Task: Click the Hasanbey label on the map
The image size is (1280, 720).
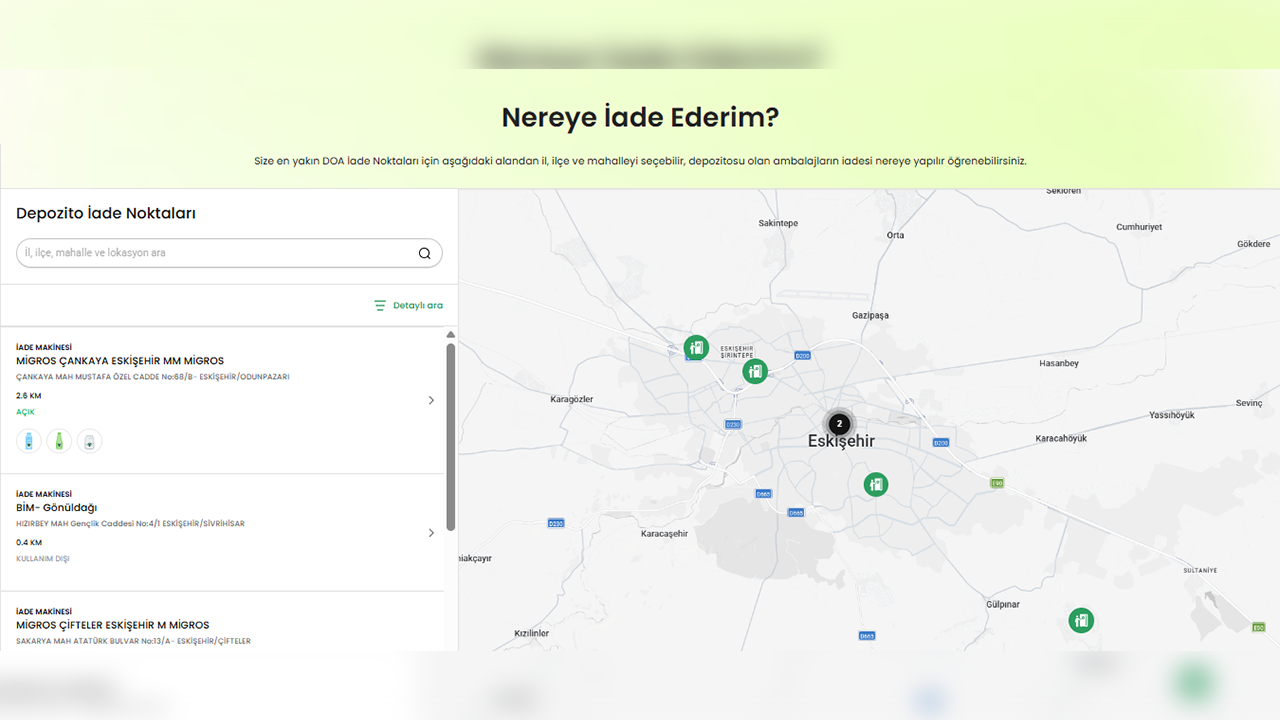Action: (x=1059, y=363)
